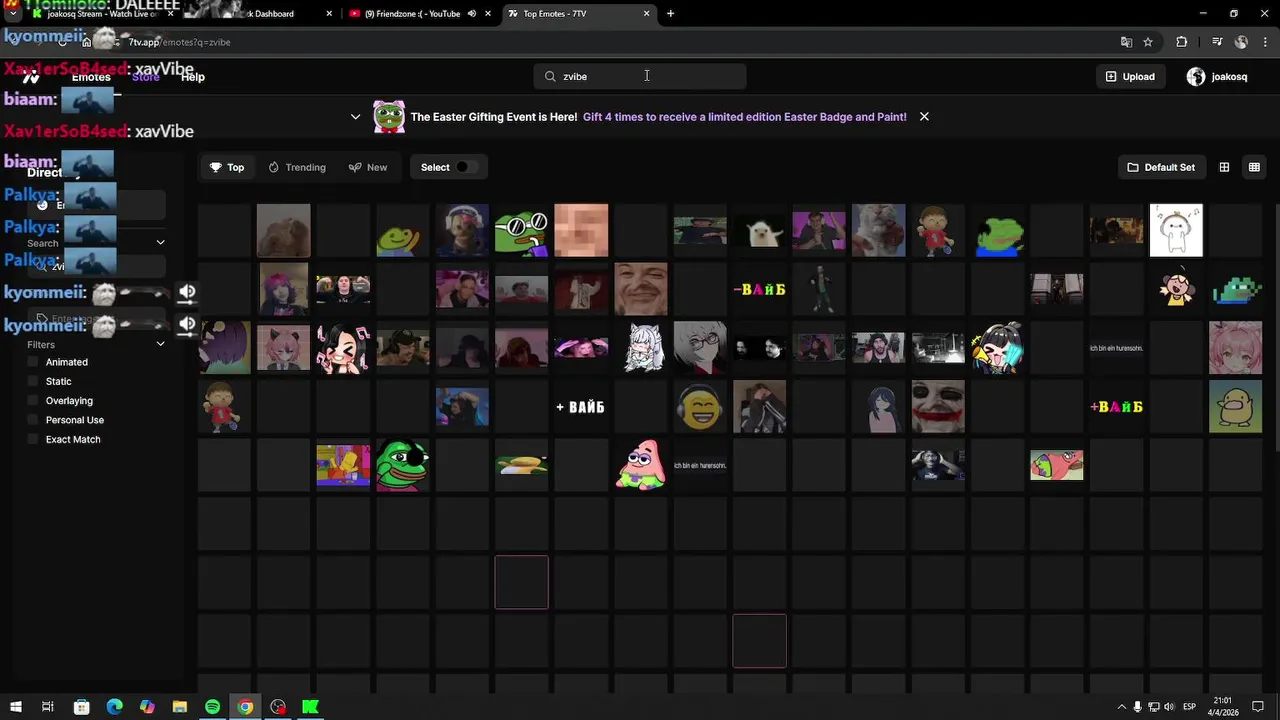
Task: Switch to the compact grid layout icon
Action: click(x=1254, y=167)
